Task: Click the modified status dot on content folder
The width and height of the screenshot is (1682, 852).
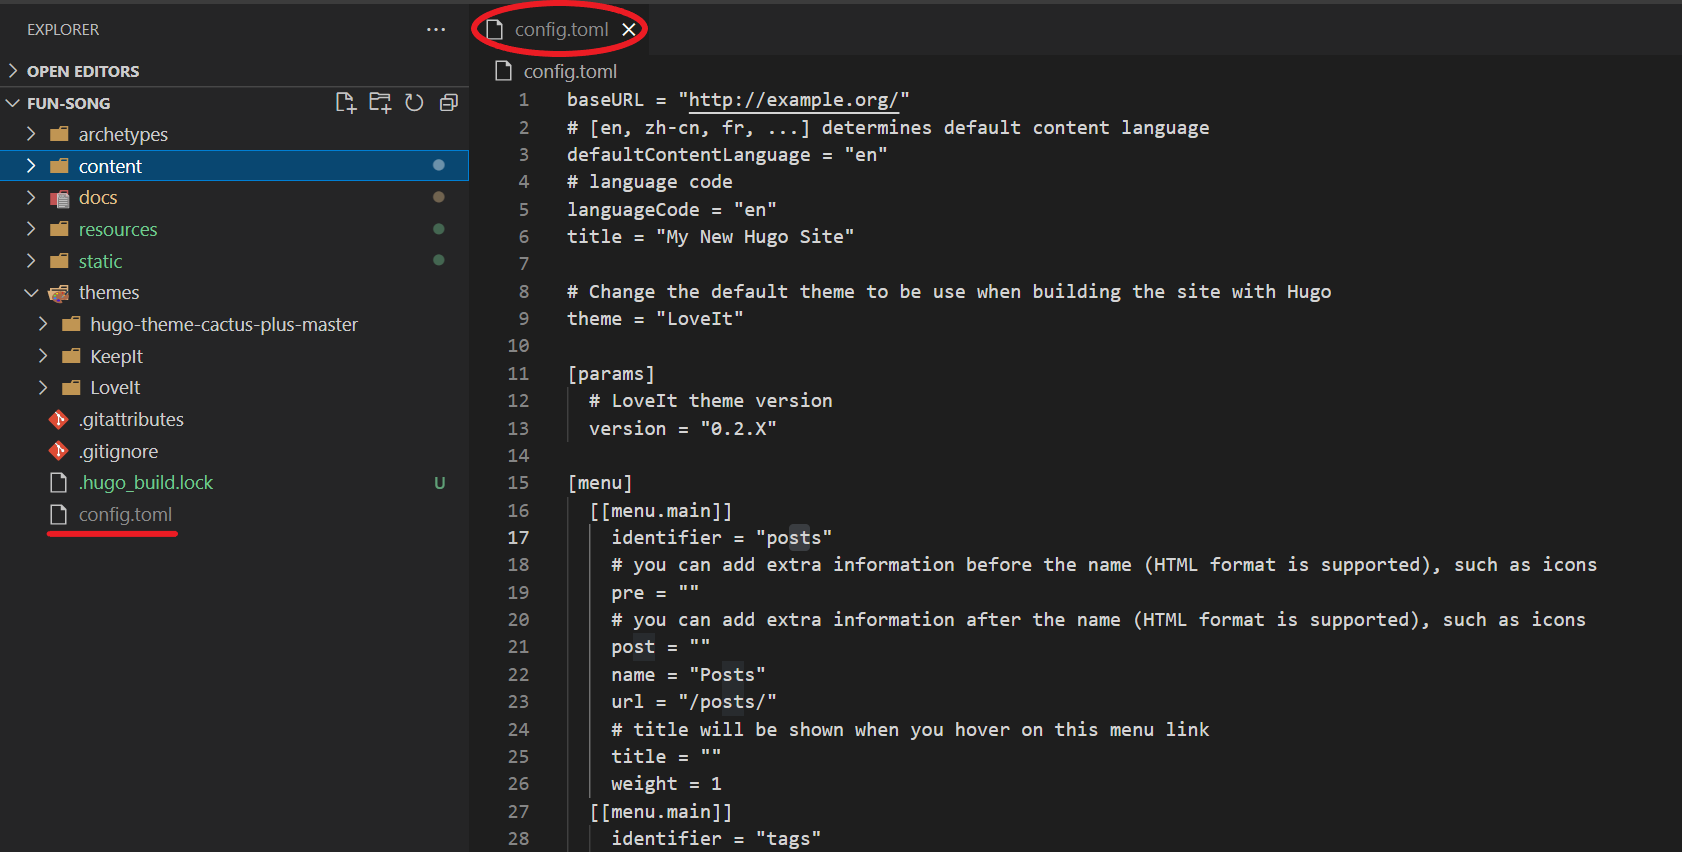Action: click(x=438, y=165)
